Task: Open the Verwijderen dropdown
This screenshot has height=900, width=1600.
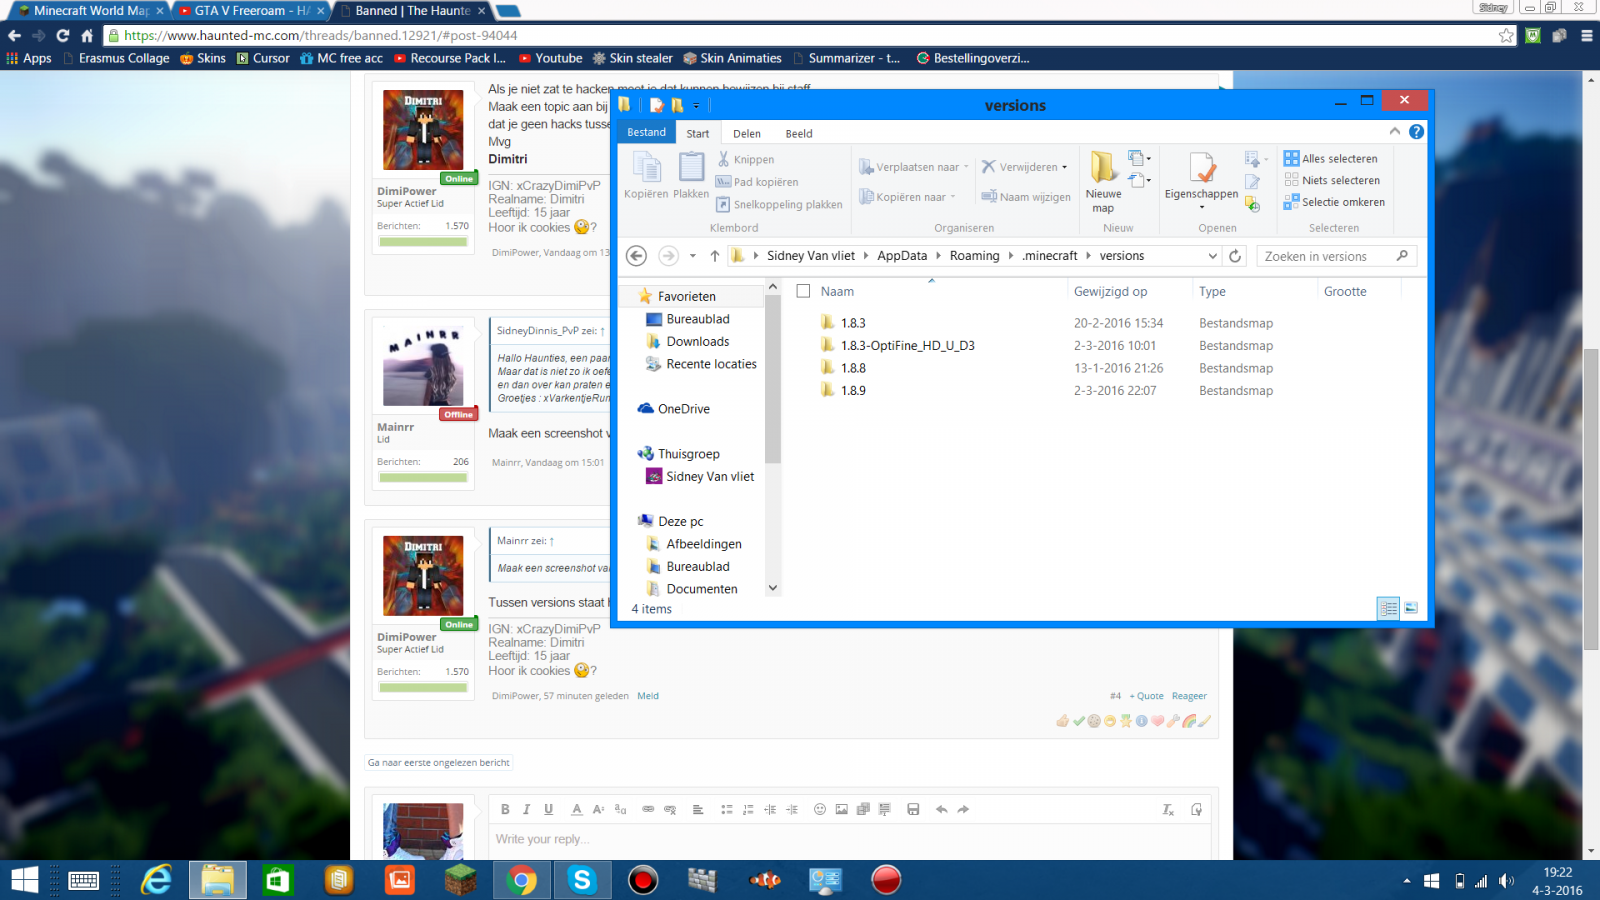Action: pos(1025,167)
